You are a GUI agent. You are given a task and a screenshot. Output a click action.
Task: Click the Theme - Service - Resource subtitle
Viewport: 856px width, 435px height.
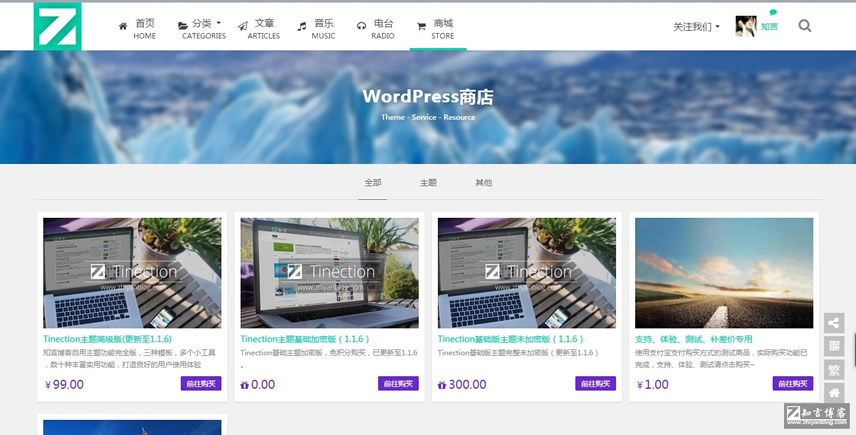pos(428,117)
